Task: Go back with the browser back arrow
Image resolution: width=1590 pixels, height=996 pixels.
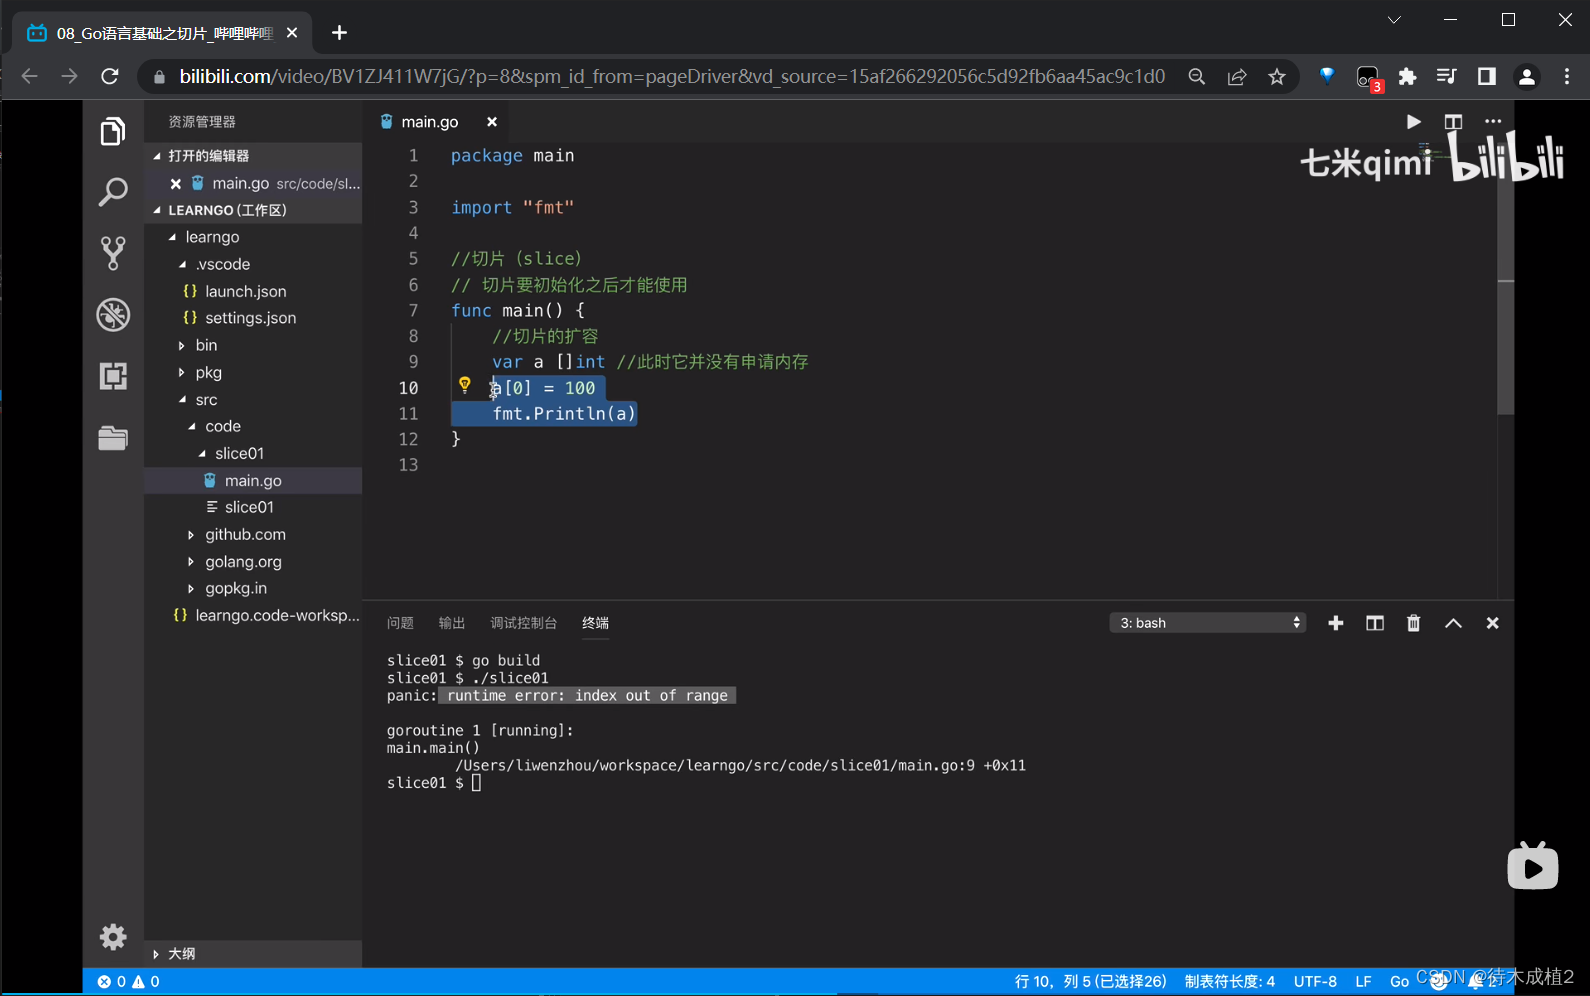Action: pyautogui.click(x=29, y=76)
